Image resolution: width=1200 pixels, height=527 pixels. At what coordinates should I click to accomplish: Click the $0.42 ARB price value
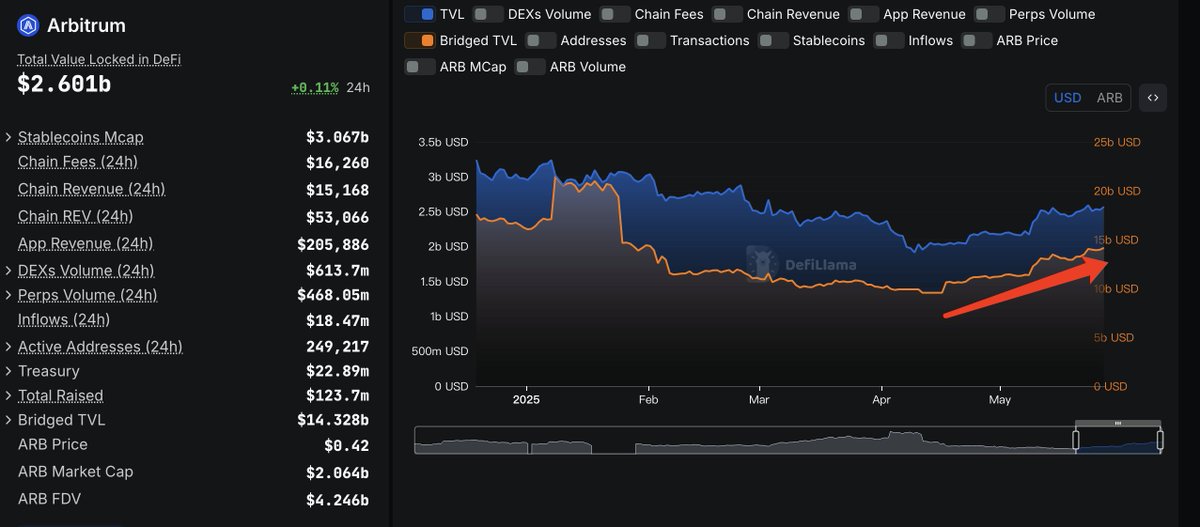347,445
